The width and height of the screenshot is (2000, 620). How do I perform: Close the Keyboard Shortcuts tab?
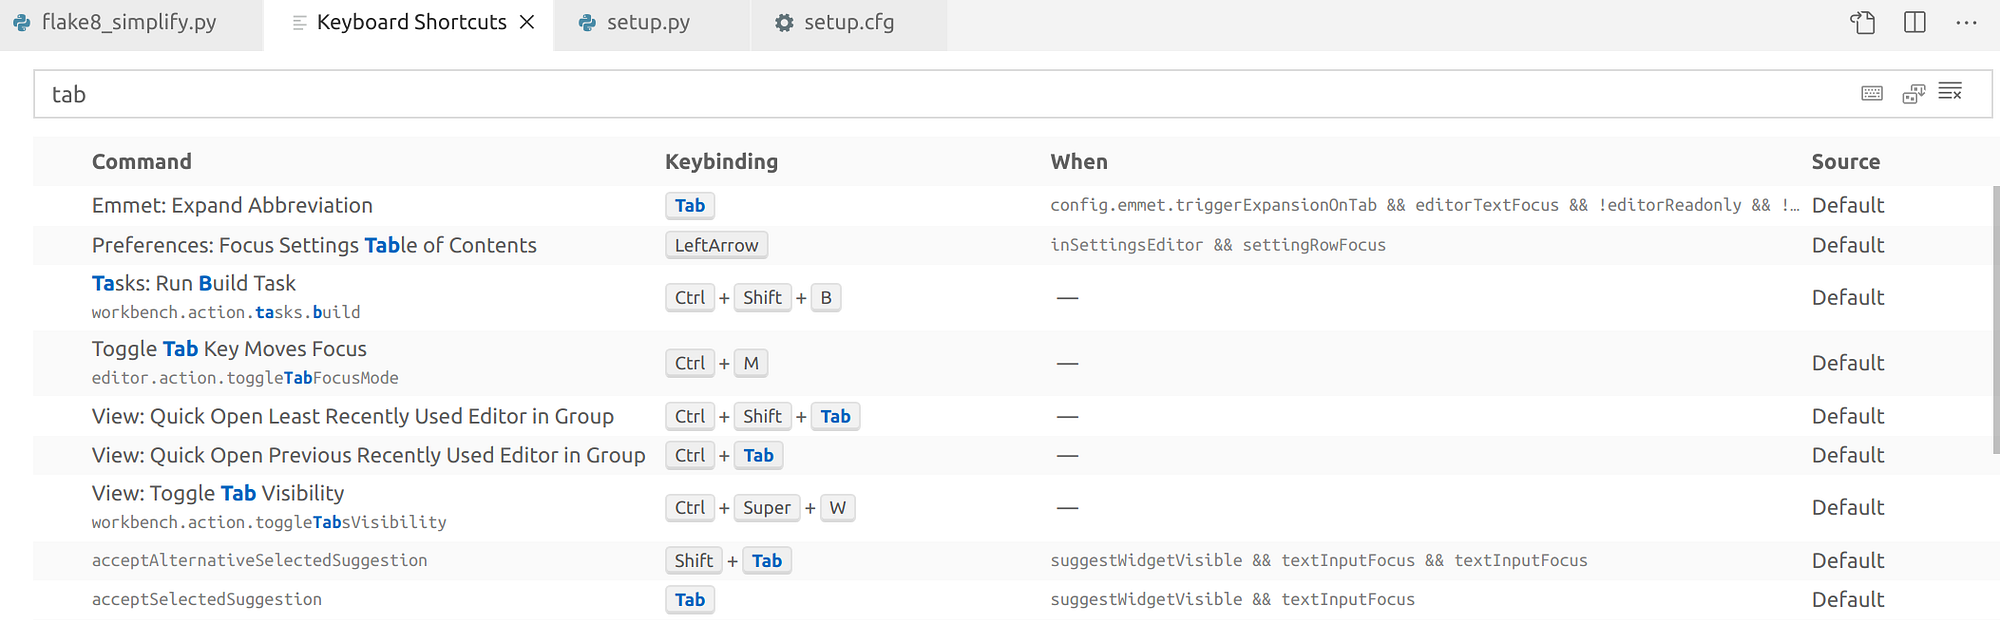(527, 22)
